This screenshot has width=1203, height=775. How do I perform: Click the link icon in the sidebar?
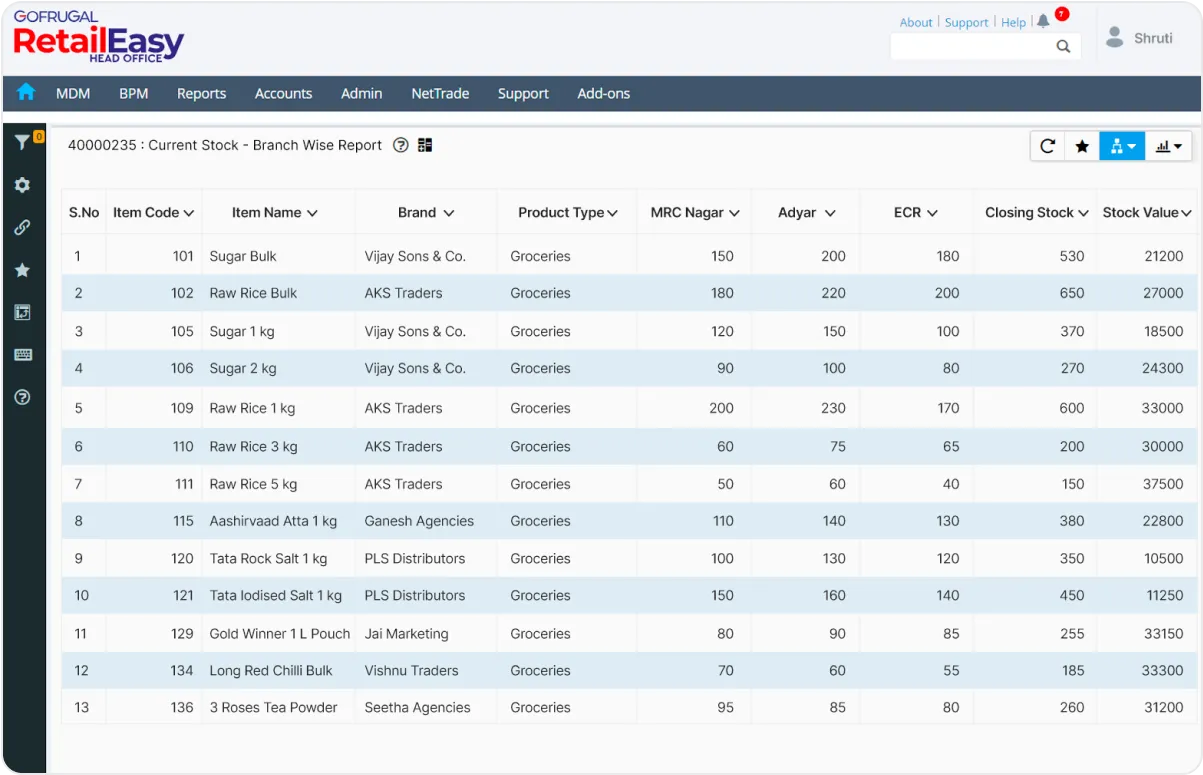pyautogui.click(x=24, y=227)
